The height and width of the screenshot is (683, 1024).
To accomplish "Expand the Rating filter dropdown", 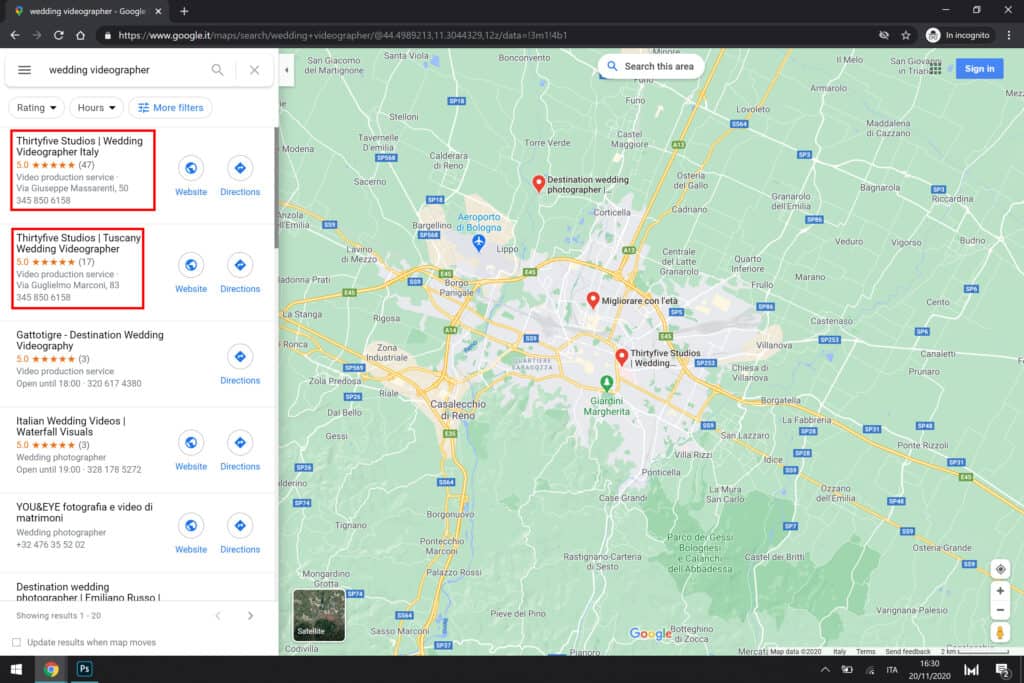I will 37,108.
